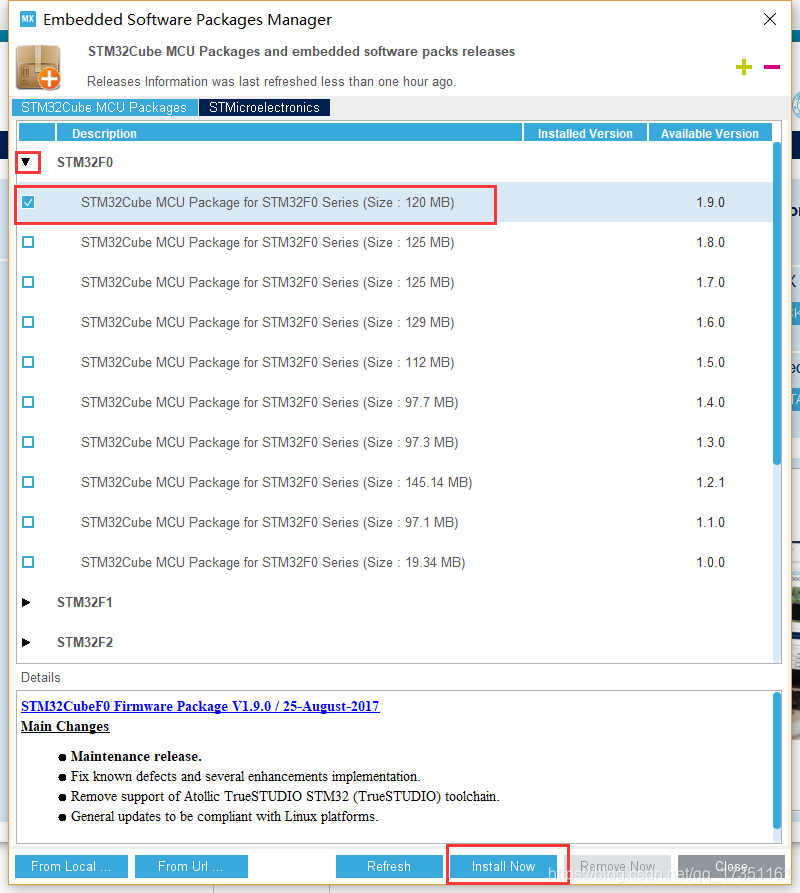Click the Details pane vertical scrollbar
Viewport: 800px width, 893px height.
777,760
